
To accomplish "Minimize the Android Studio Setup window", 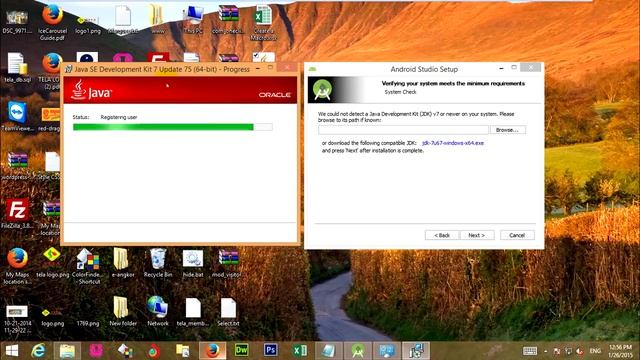I will click(501, 68).
